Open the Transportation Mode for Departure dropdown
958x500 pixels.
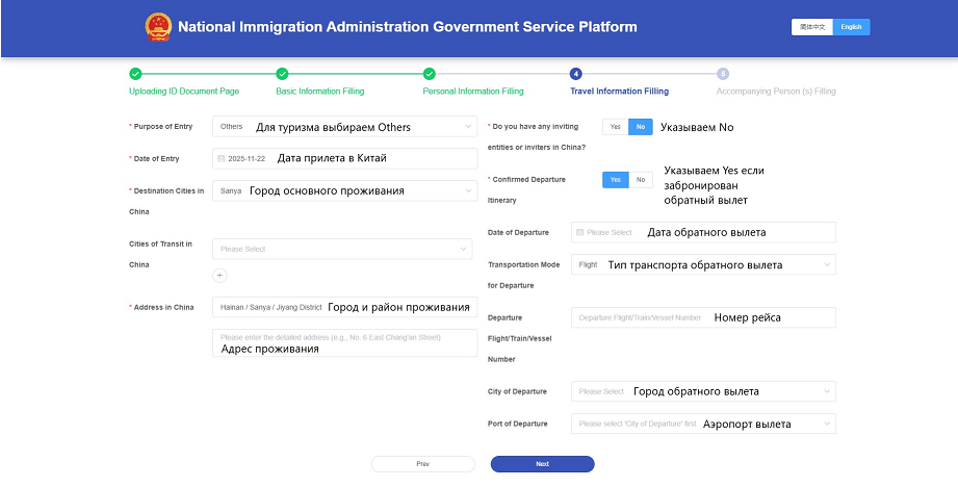703,265
